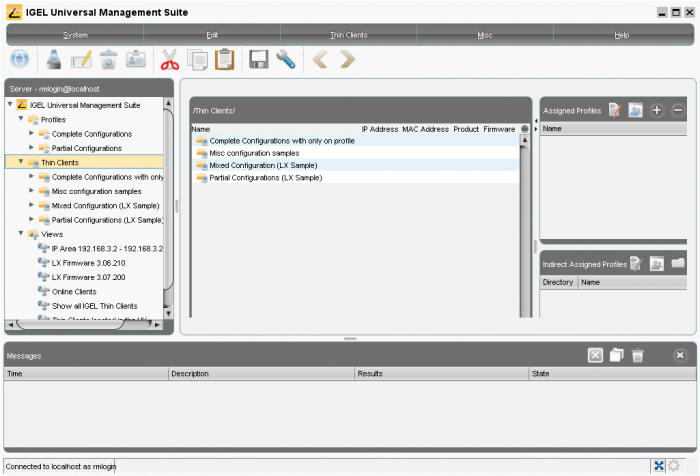Select LX Firmware 3.07.200 view
The image size is (700, 476).
(x=88, y=277)
